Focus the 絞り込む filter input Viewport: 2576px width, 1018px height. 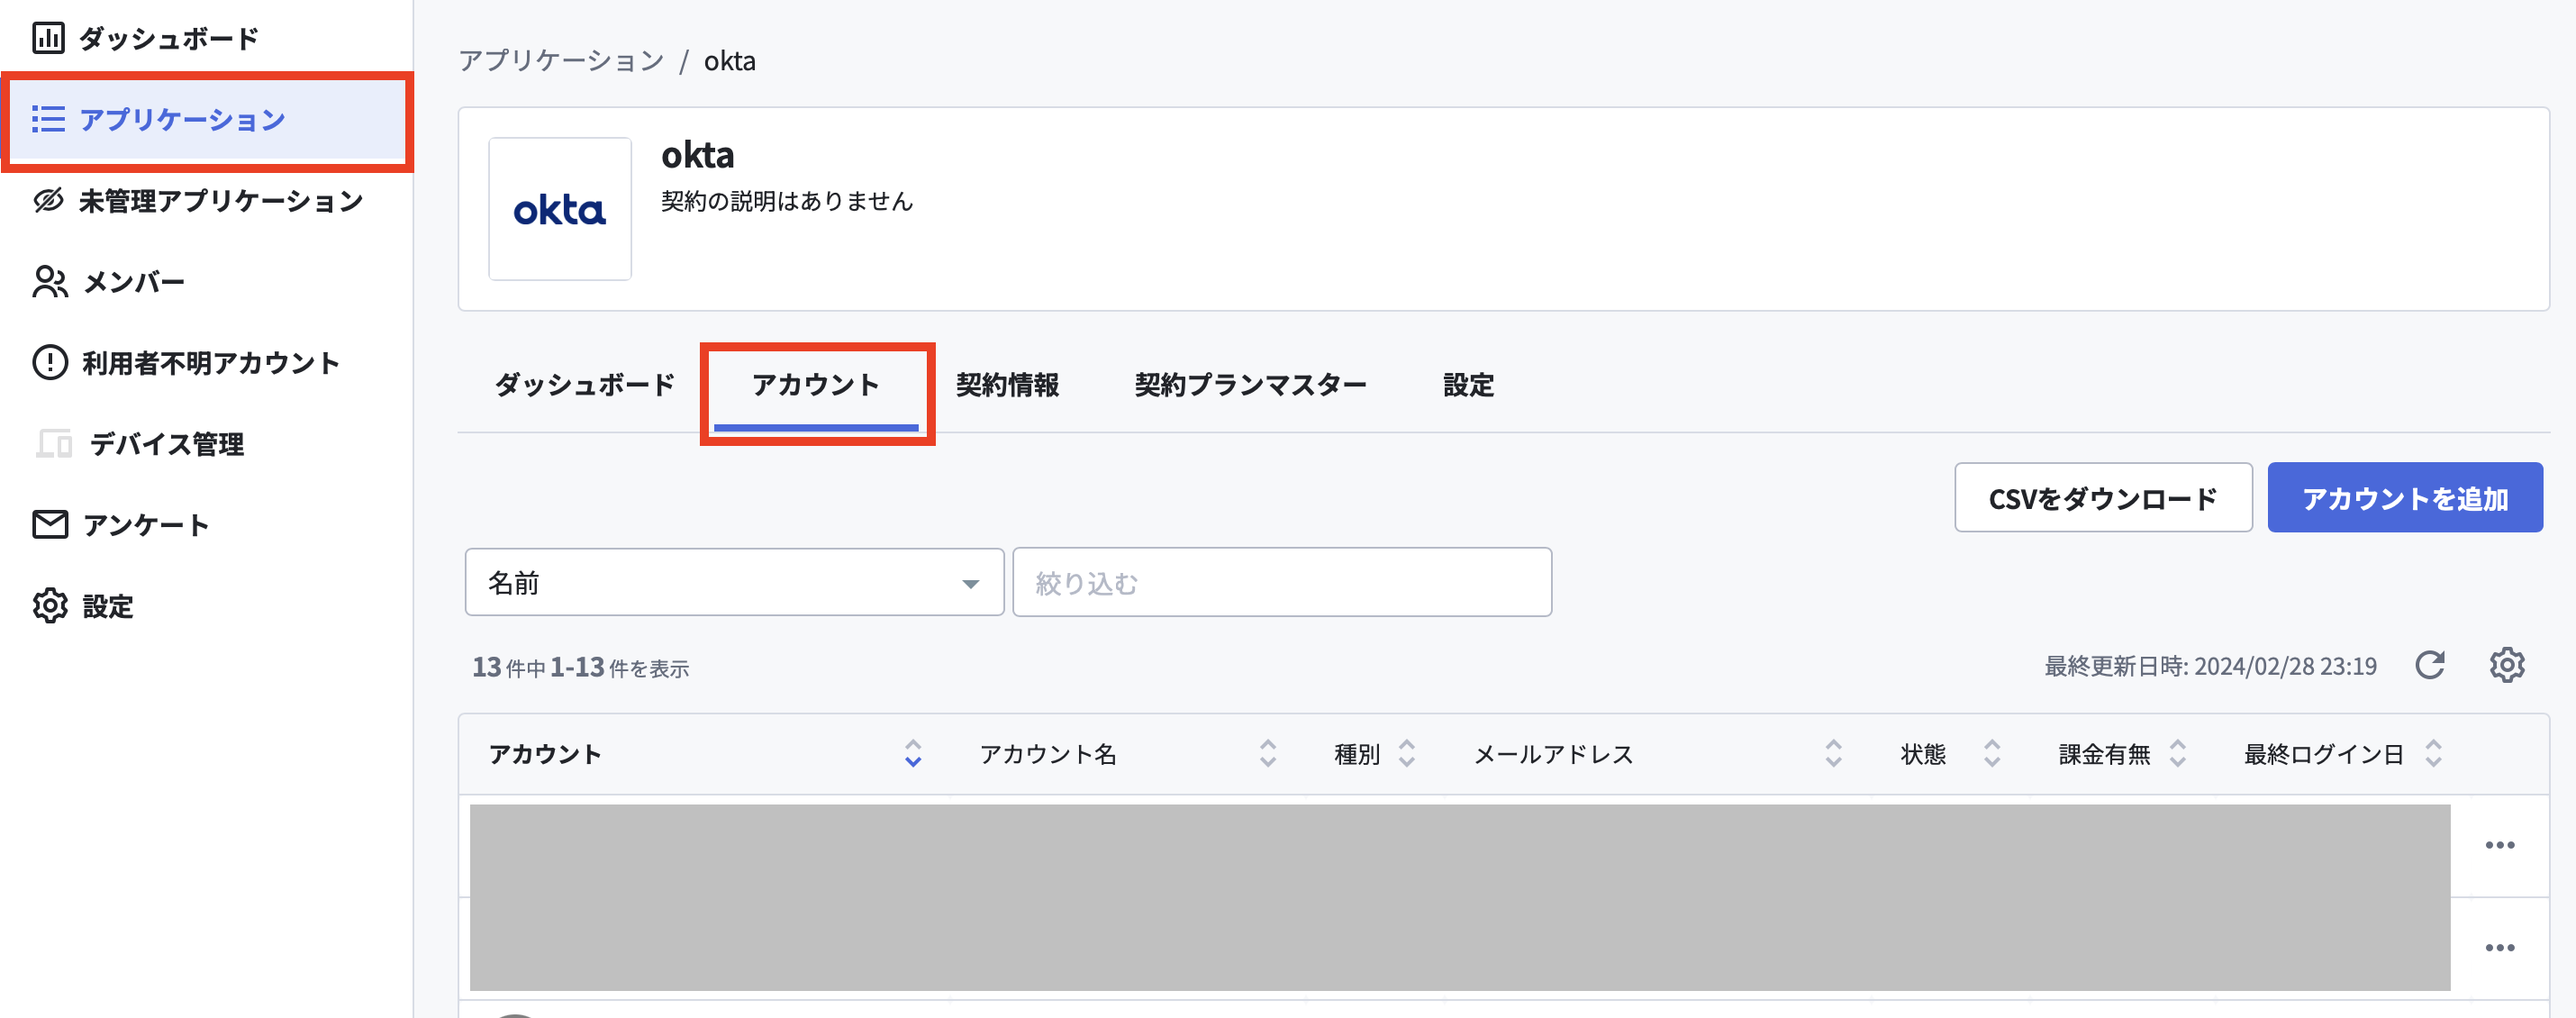click(1282, 582)
